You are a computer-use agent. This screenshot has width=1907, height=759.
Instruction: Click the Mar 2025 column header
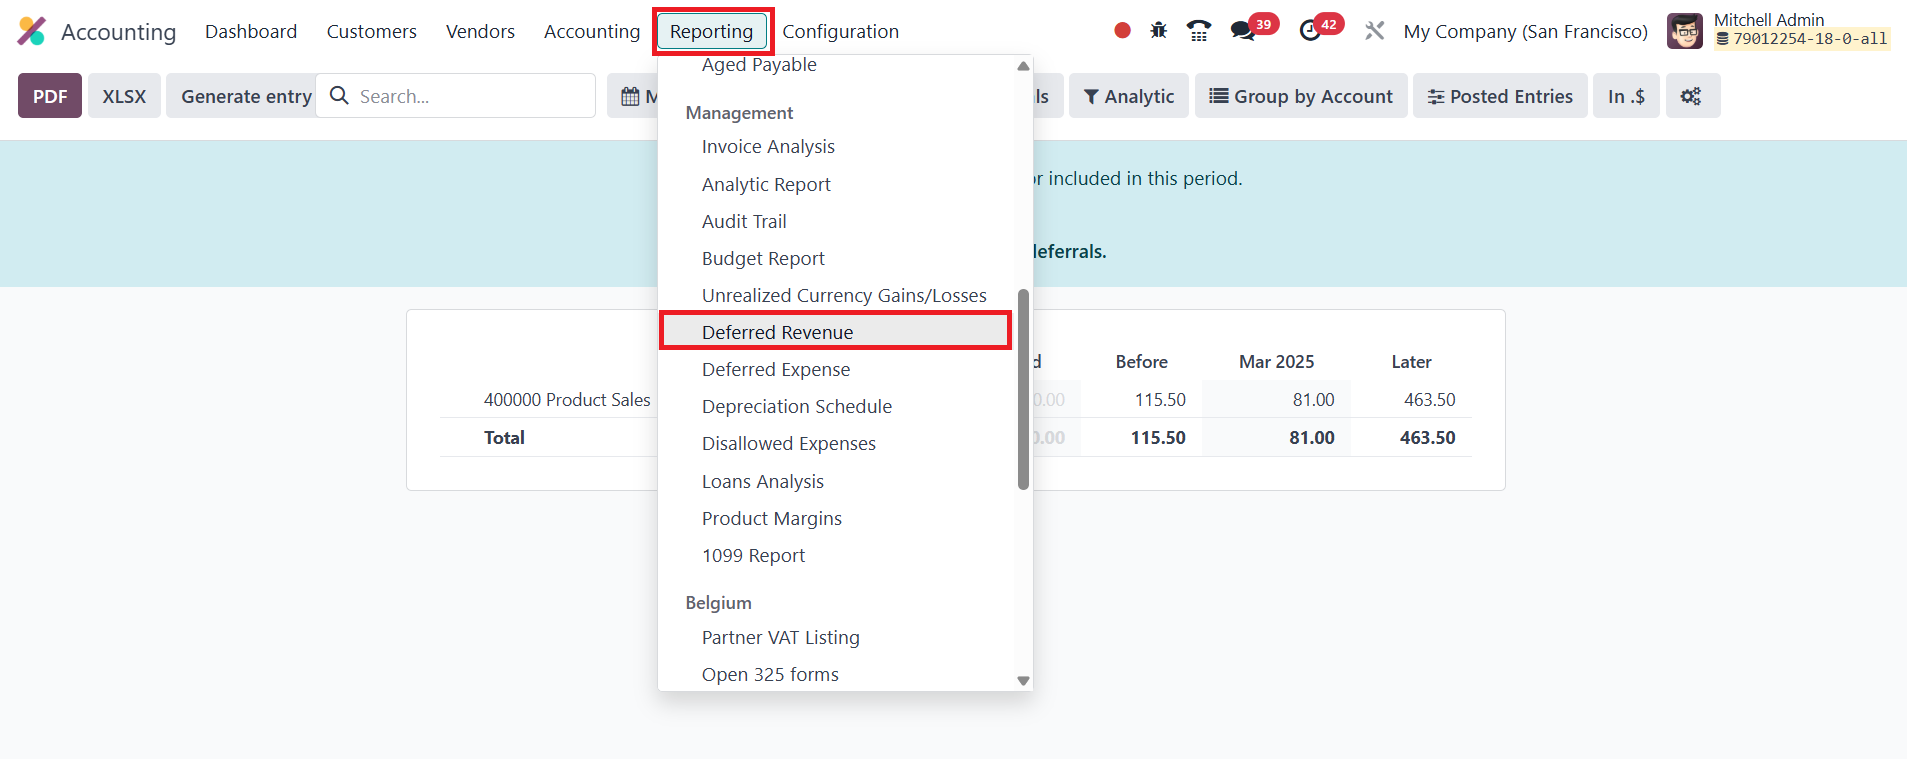(x=1276, y=361)
